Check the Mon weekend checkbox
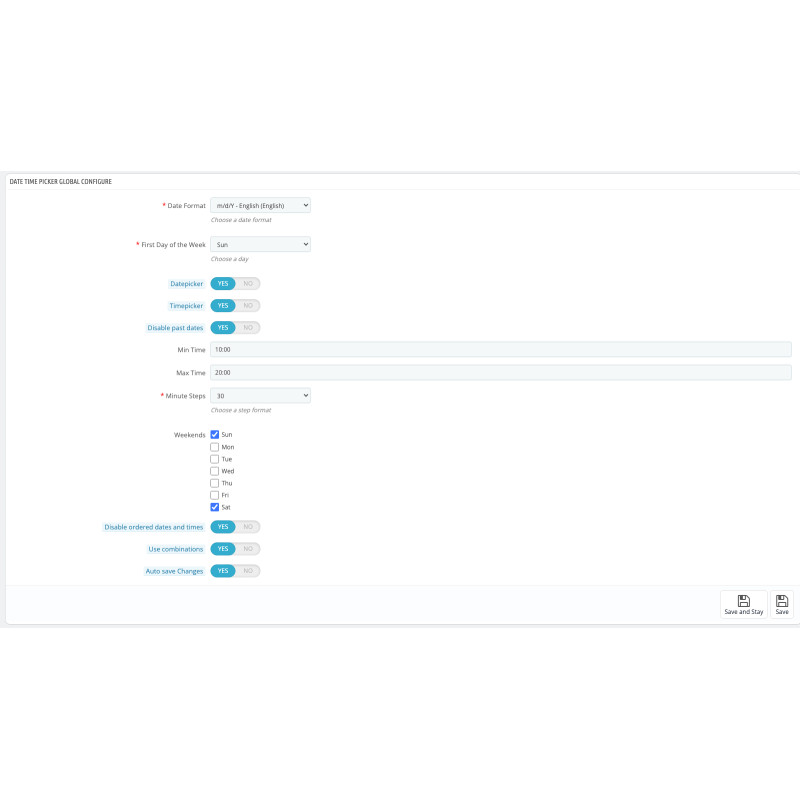Image resolution: width=800 pixels, height=800 pixels. [x=215, y=447]
